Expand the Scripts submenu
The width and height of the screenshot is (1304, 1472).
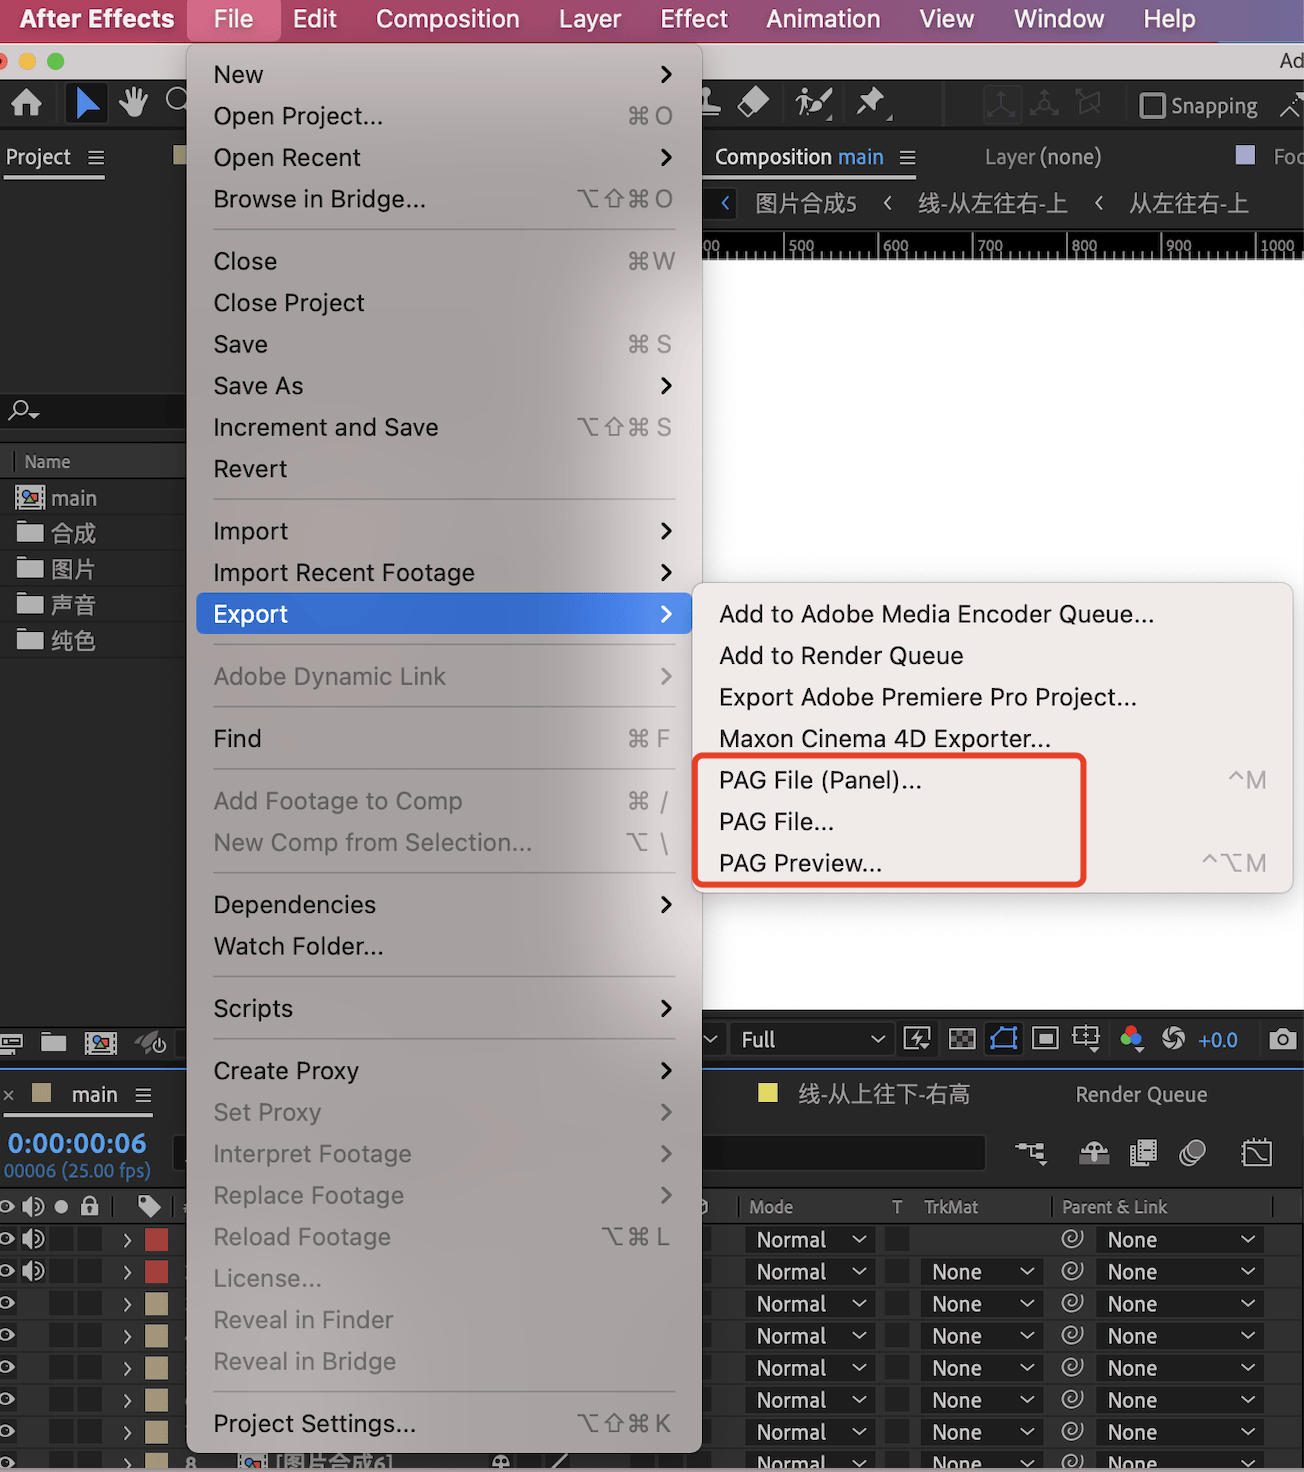click(x=443, y=1009)
